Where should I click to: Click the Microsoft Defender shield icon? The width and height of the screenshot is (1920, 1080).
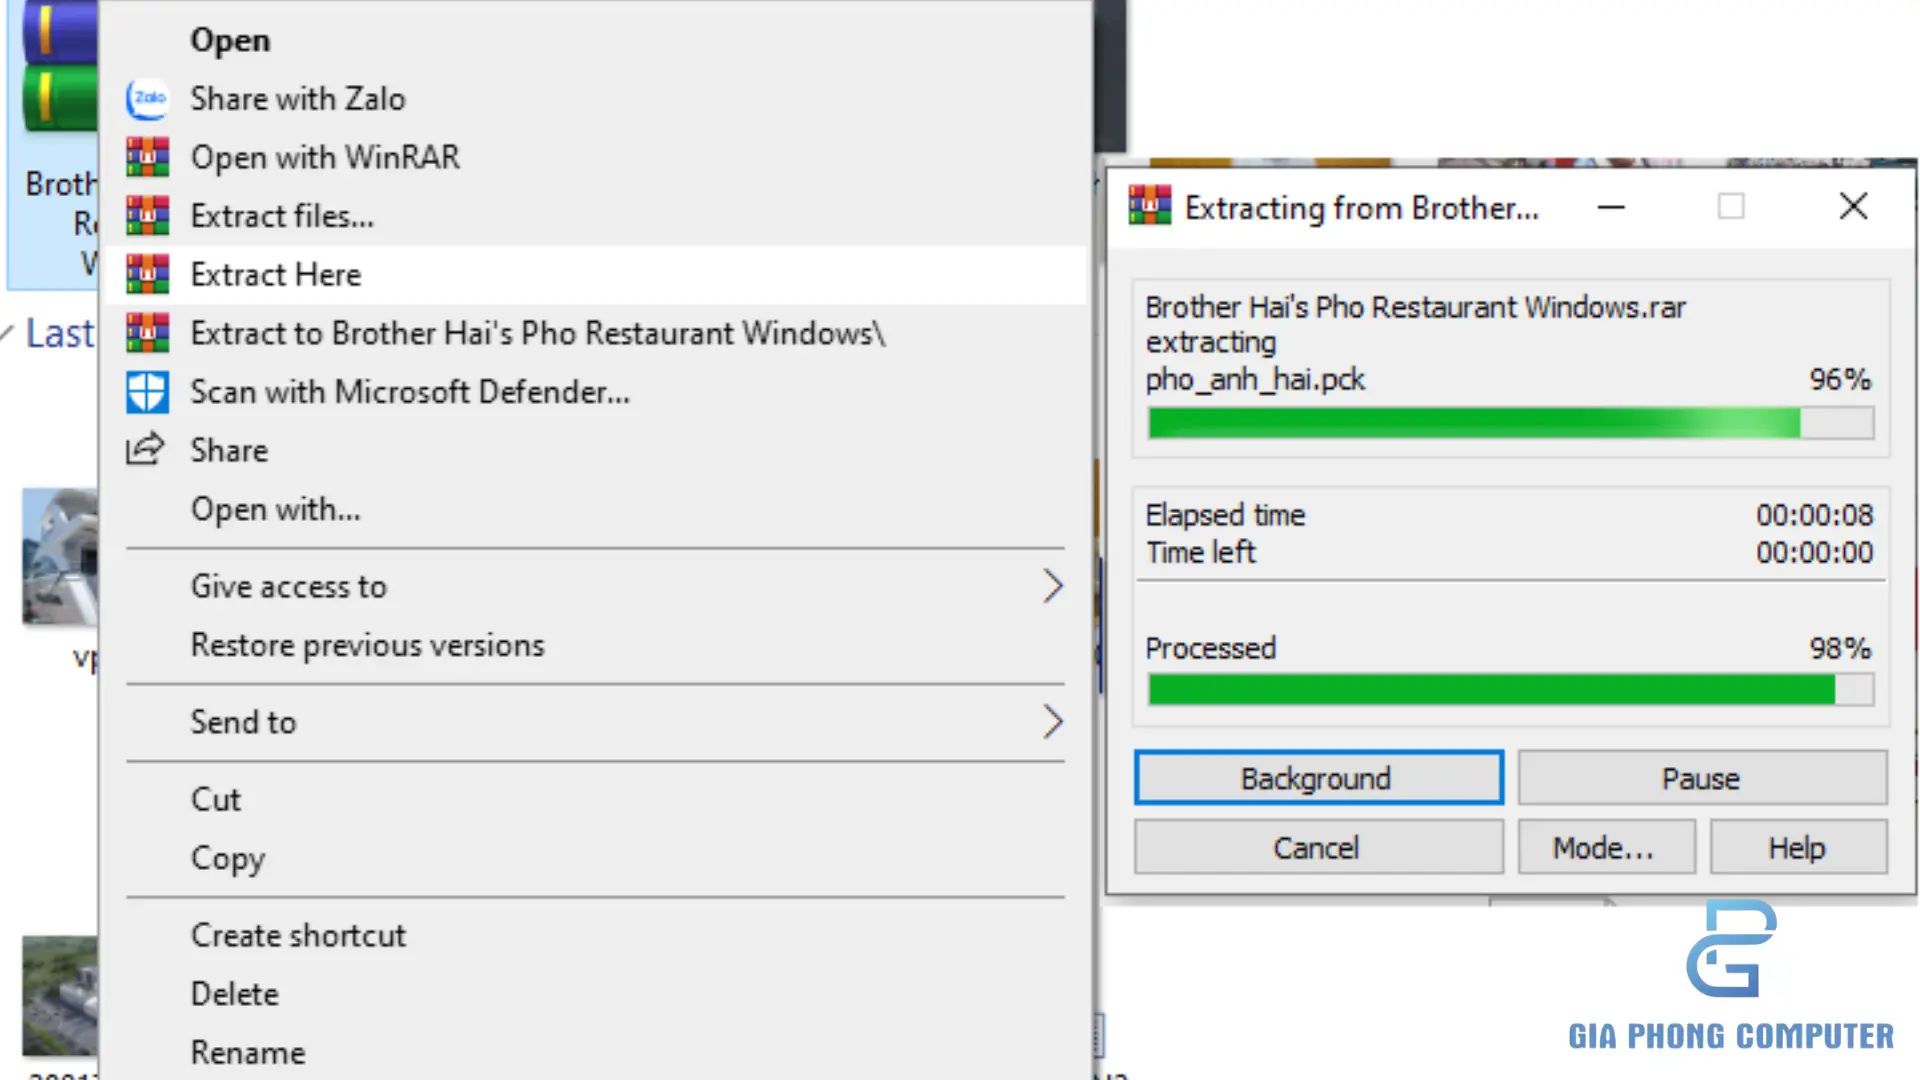coord(147,392)
